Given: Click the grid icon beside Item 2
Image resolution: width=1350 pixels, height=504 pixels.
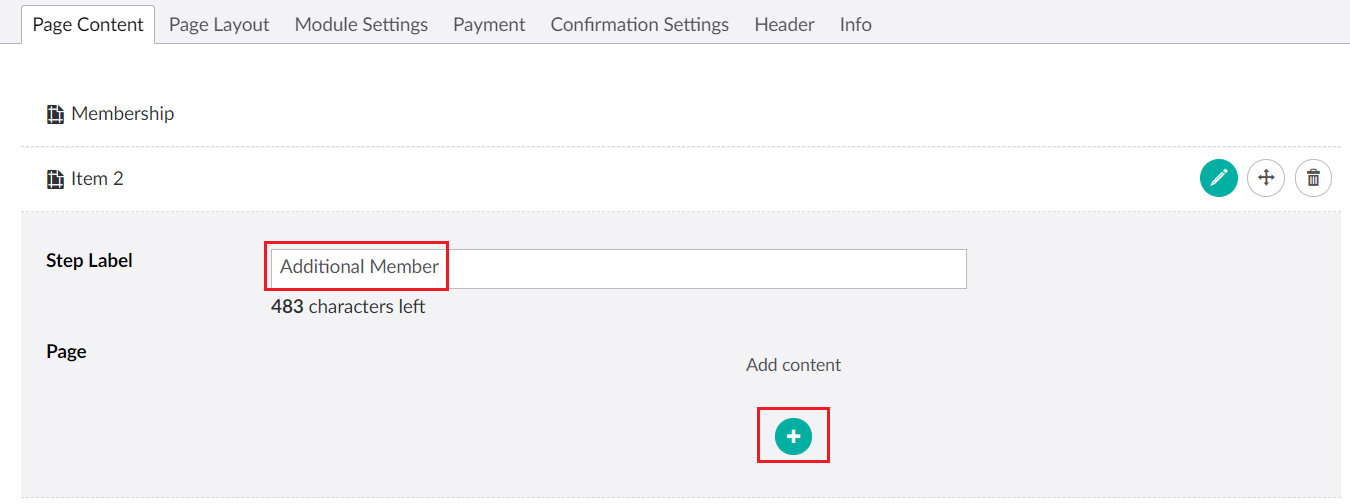Looking at the screenshot, I should click(x=55, y=180).
